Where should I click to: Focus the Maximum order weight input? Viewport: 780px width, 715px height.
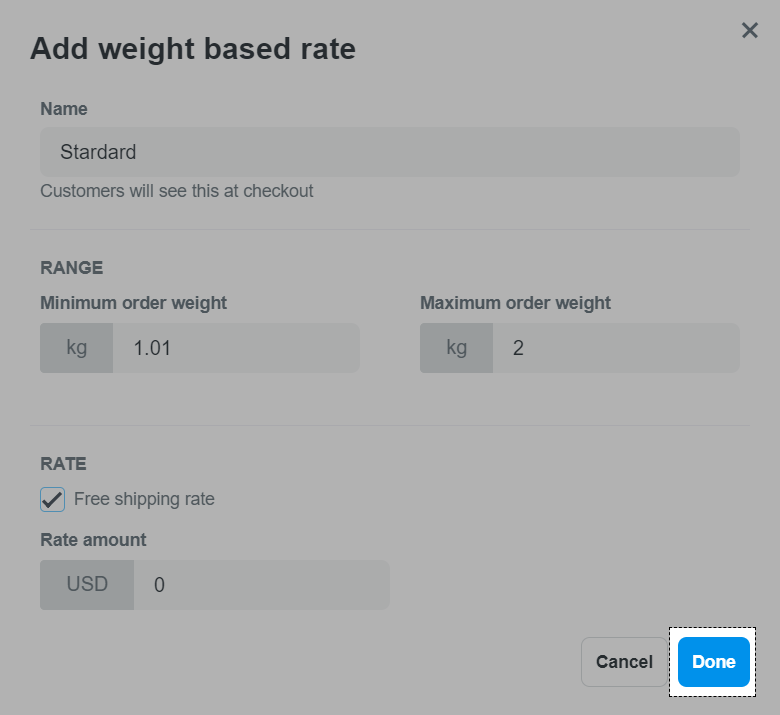click(615, 348)
